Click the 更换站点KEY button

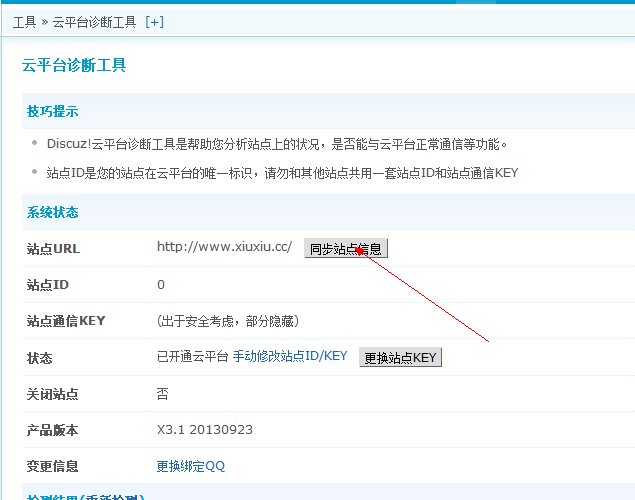(x=400, y=357)
